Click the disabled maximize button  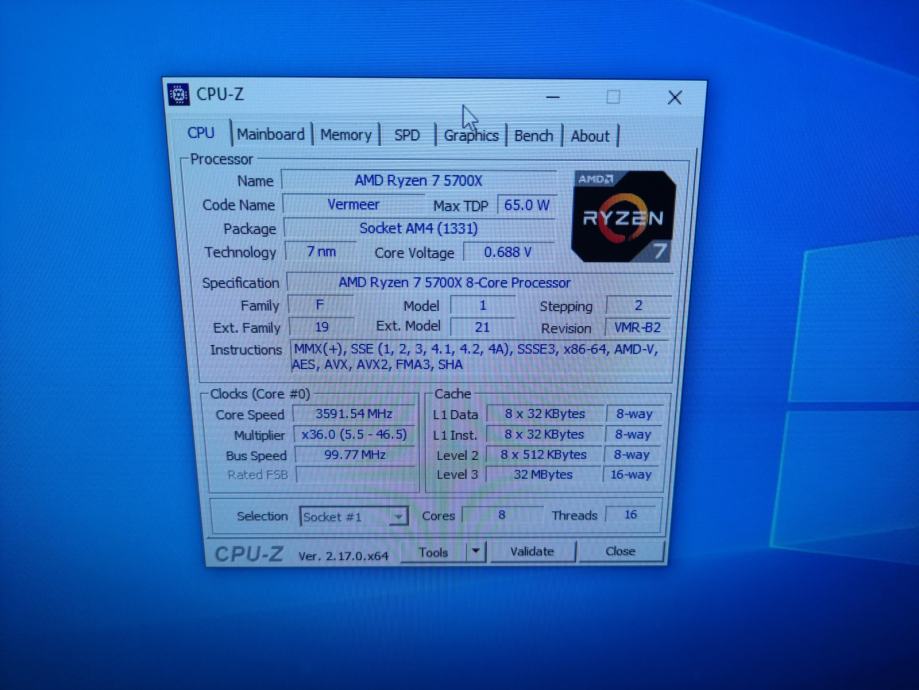point(613,97)
